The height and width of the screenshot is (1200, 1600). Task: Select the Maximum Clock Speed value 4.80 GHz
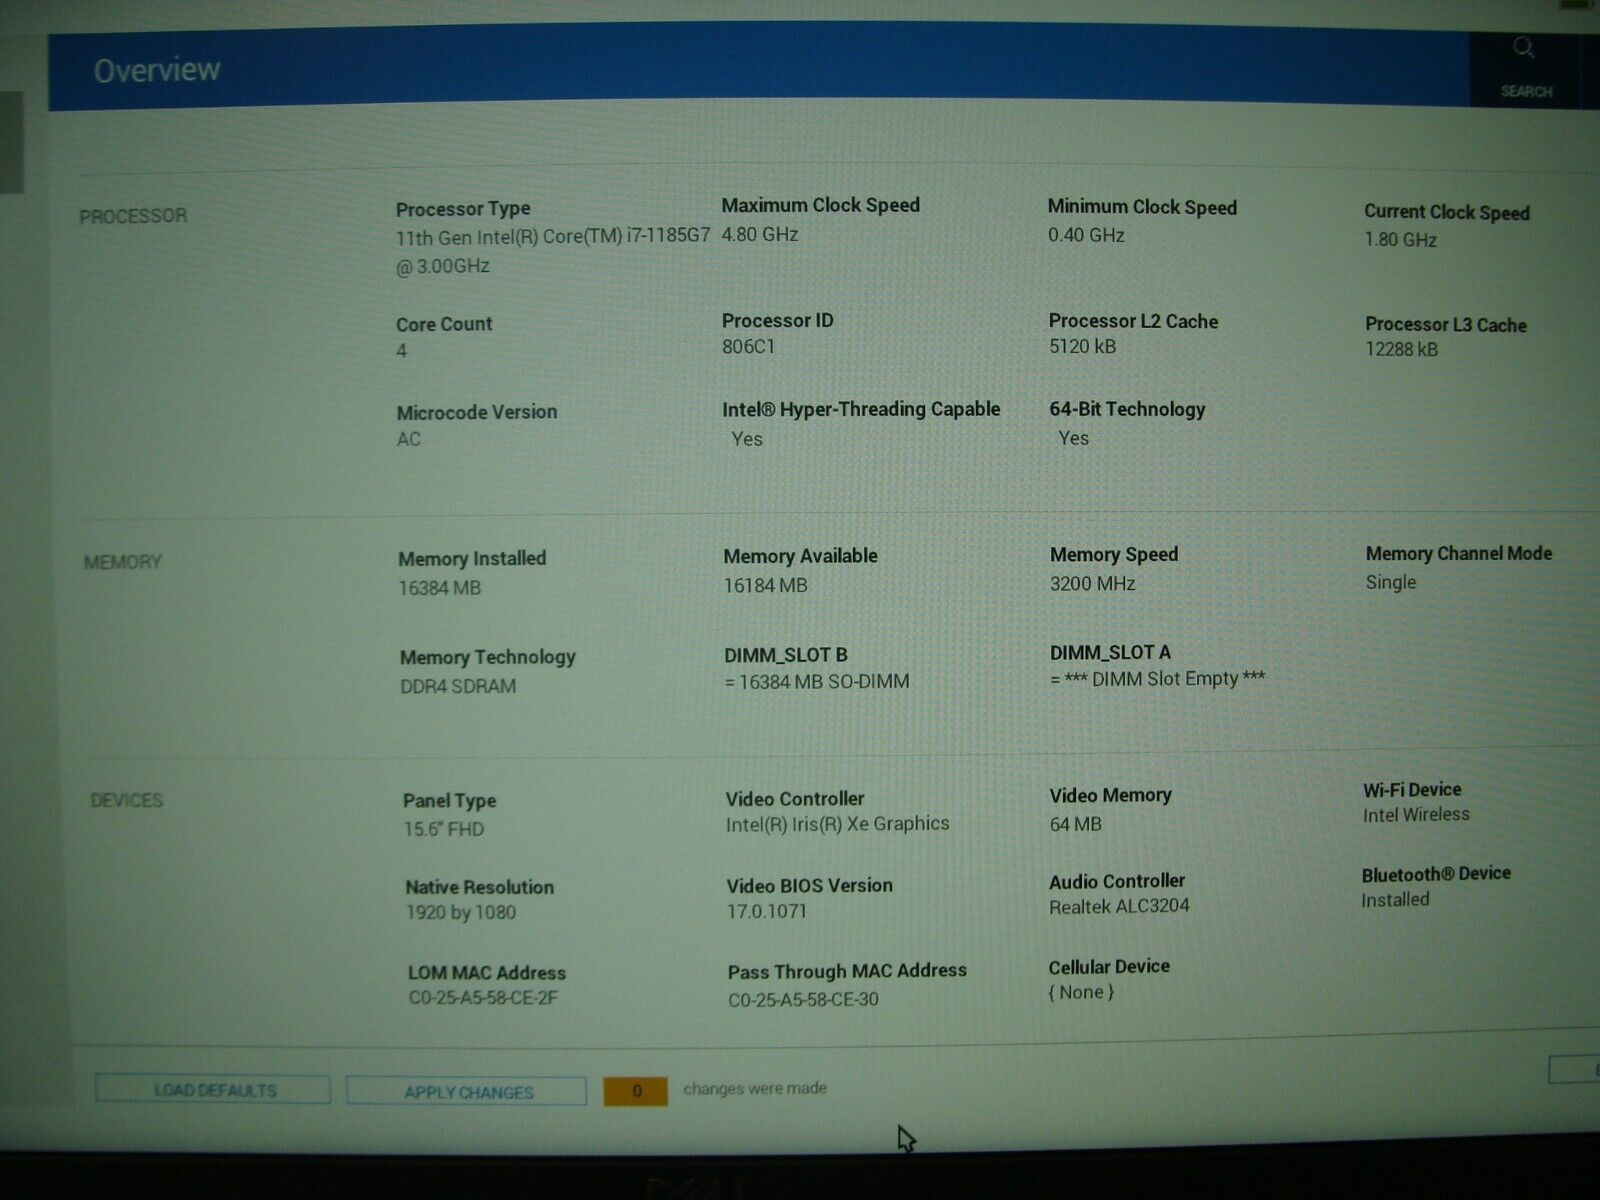click(760, 234)
